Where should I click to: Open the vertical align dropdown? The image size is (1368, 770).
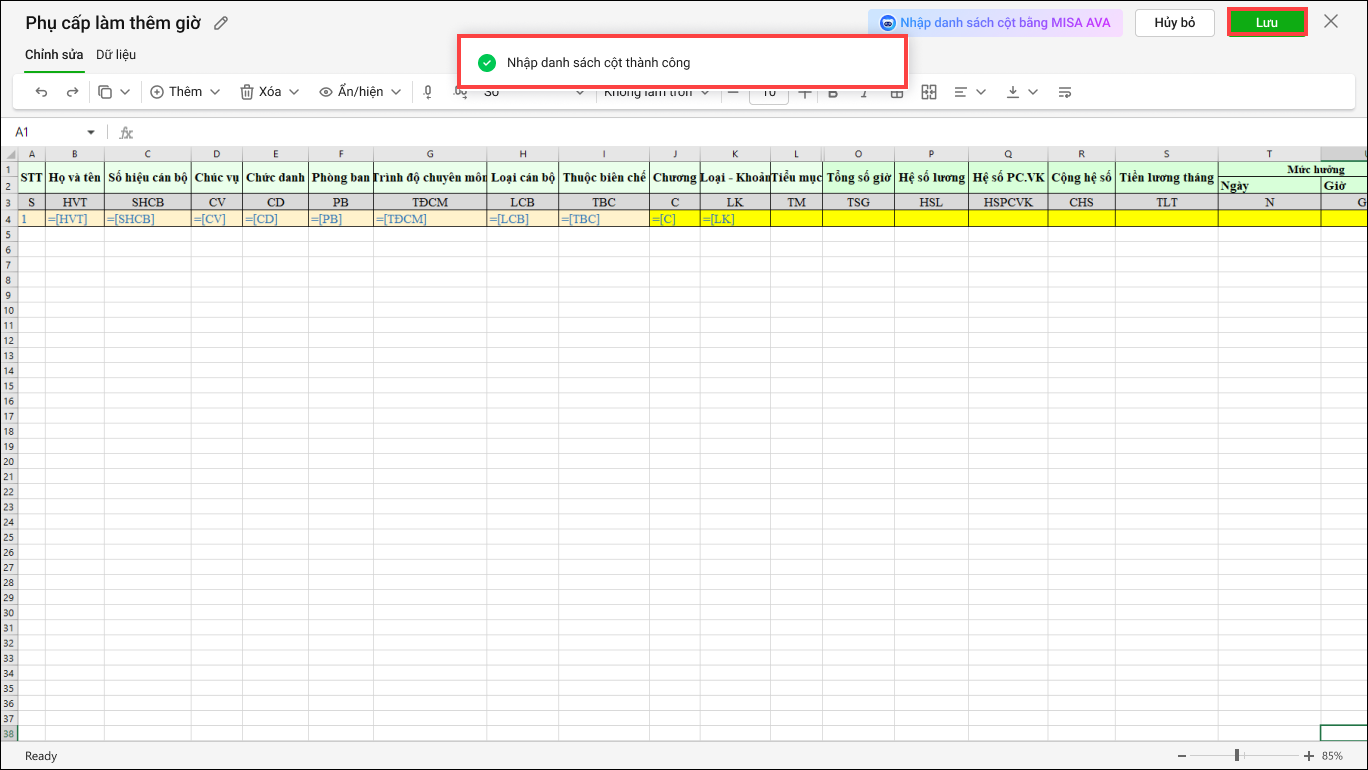(1021, 92)
